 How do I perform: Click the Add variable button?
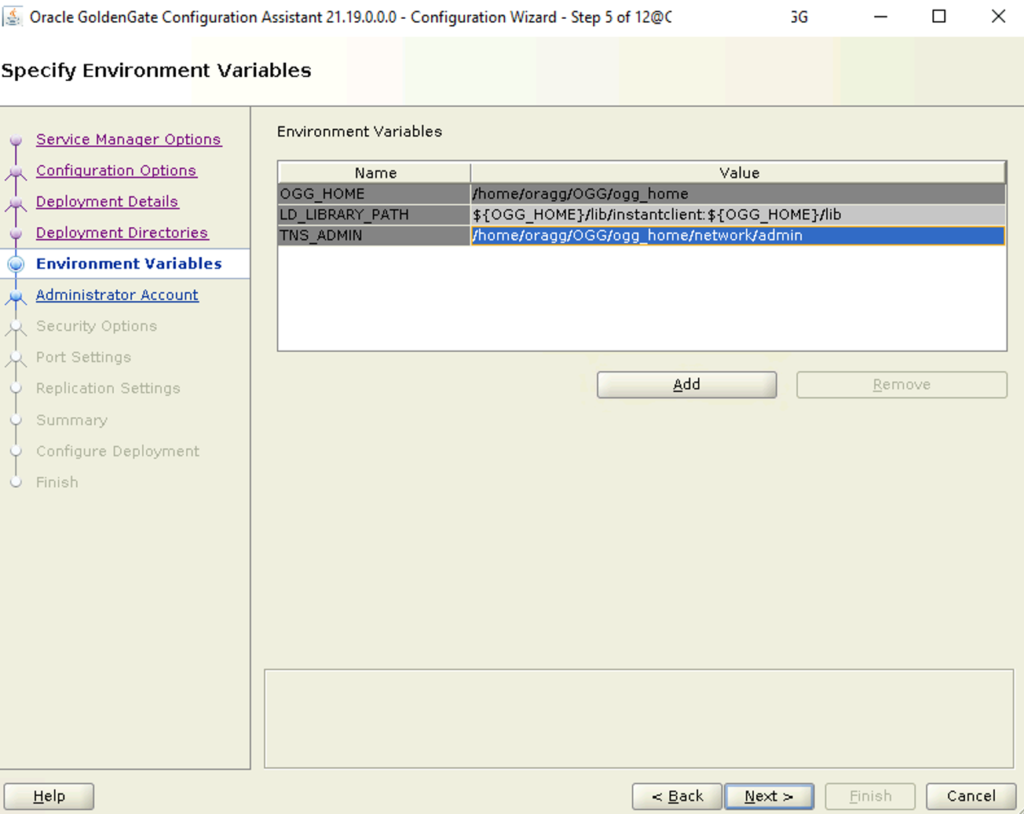(686, 384)
